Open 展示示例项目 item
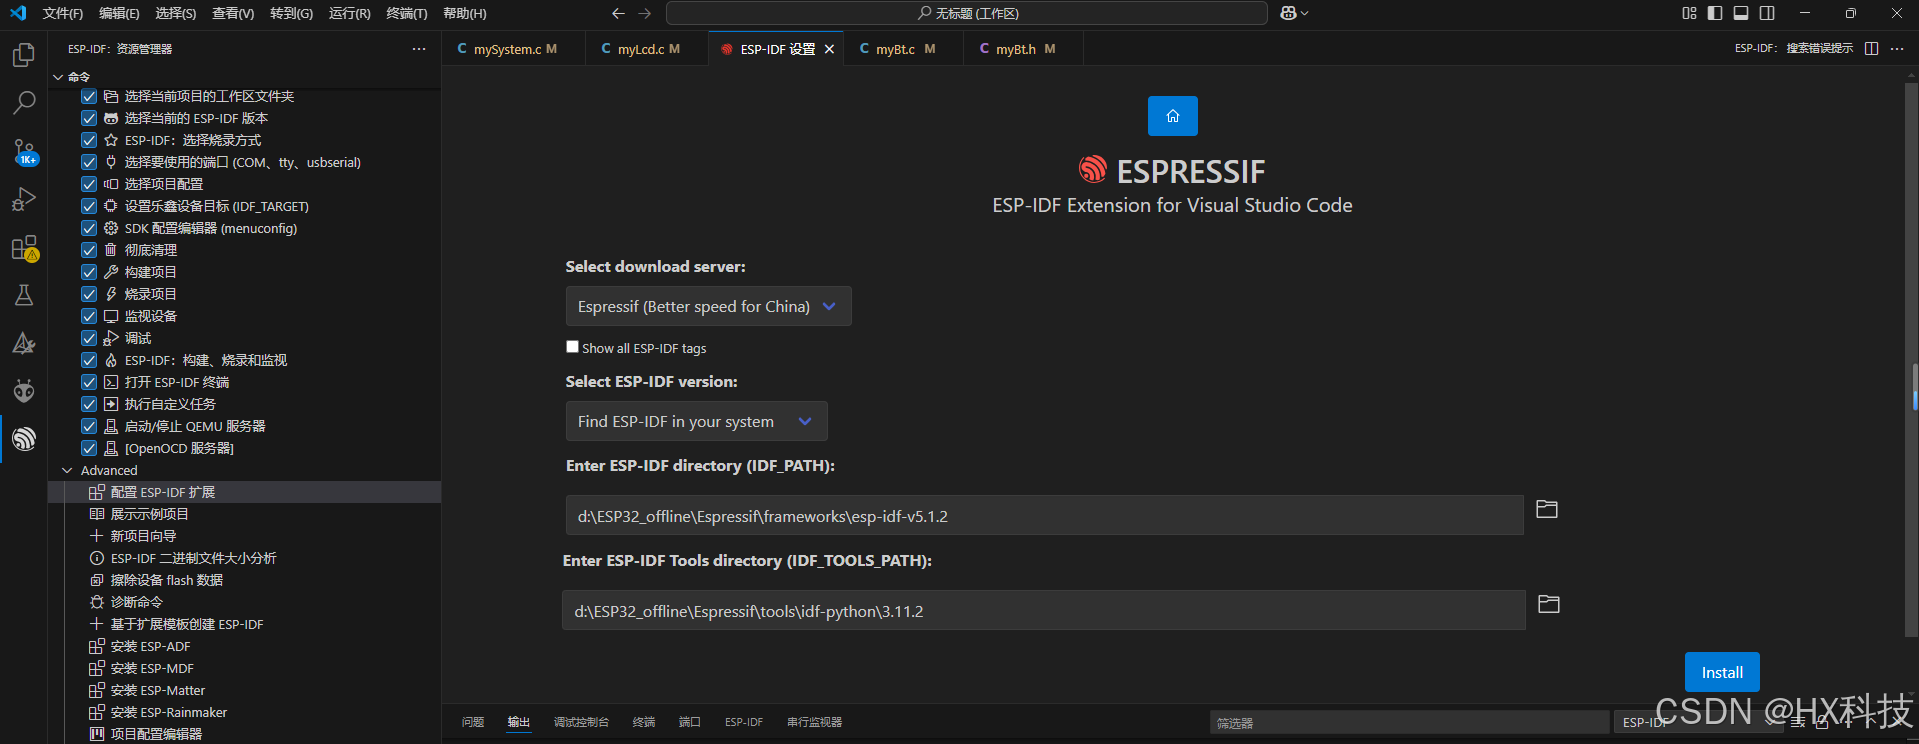 pyautogui.click(x=150, y=514)
